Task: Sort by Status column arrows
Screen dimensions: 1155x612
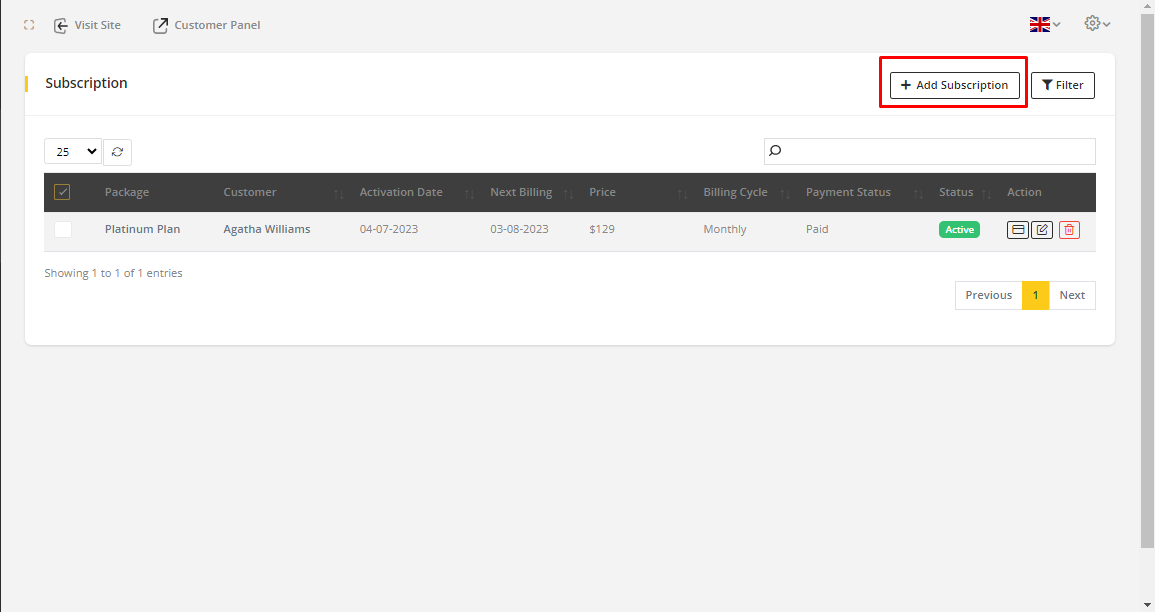Action: coord(986,193)
